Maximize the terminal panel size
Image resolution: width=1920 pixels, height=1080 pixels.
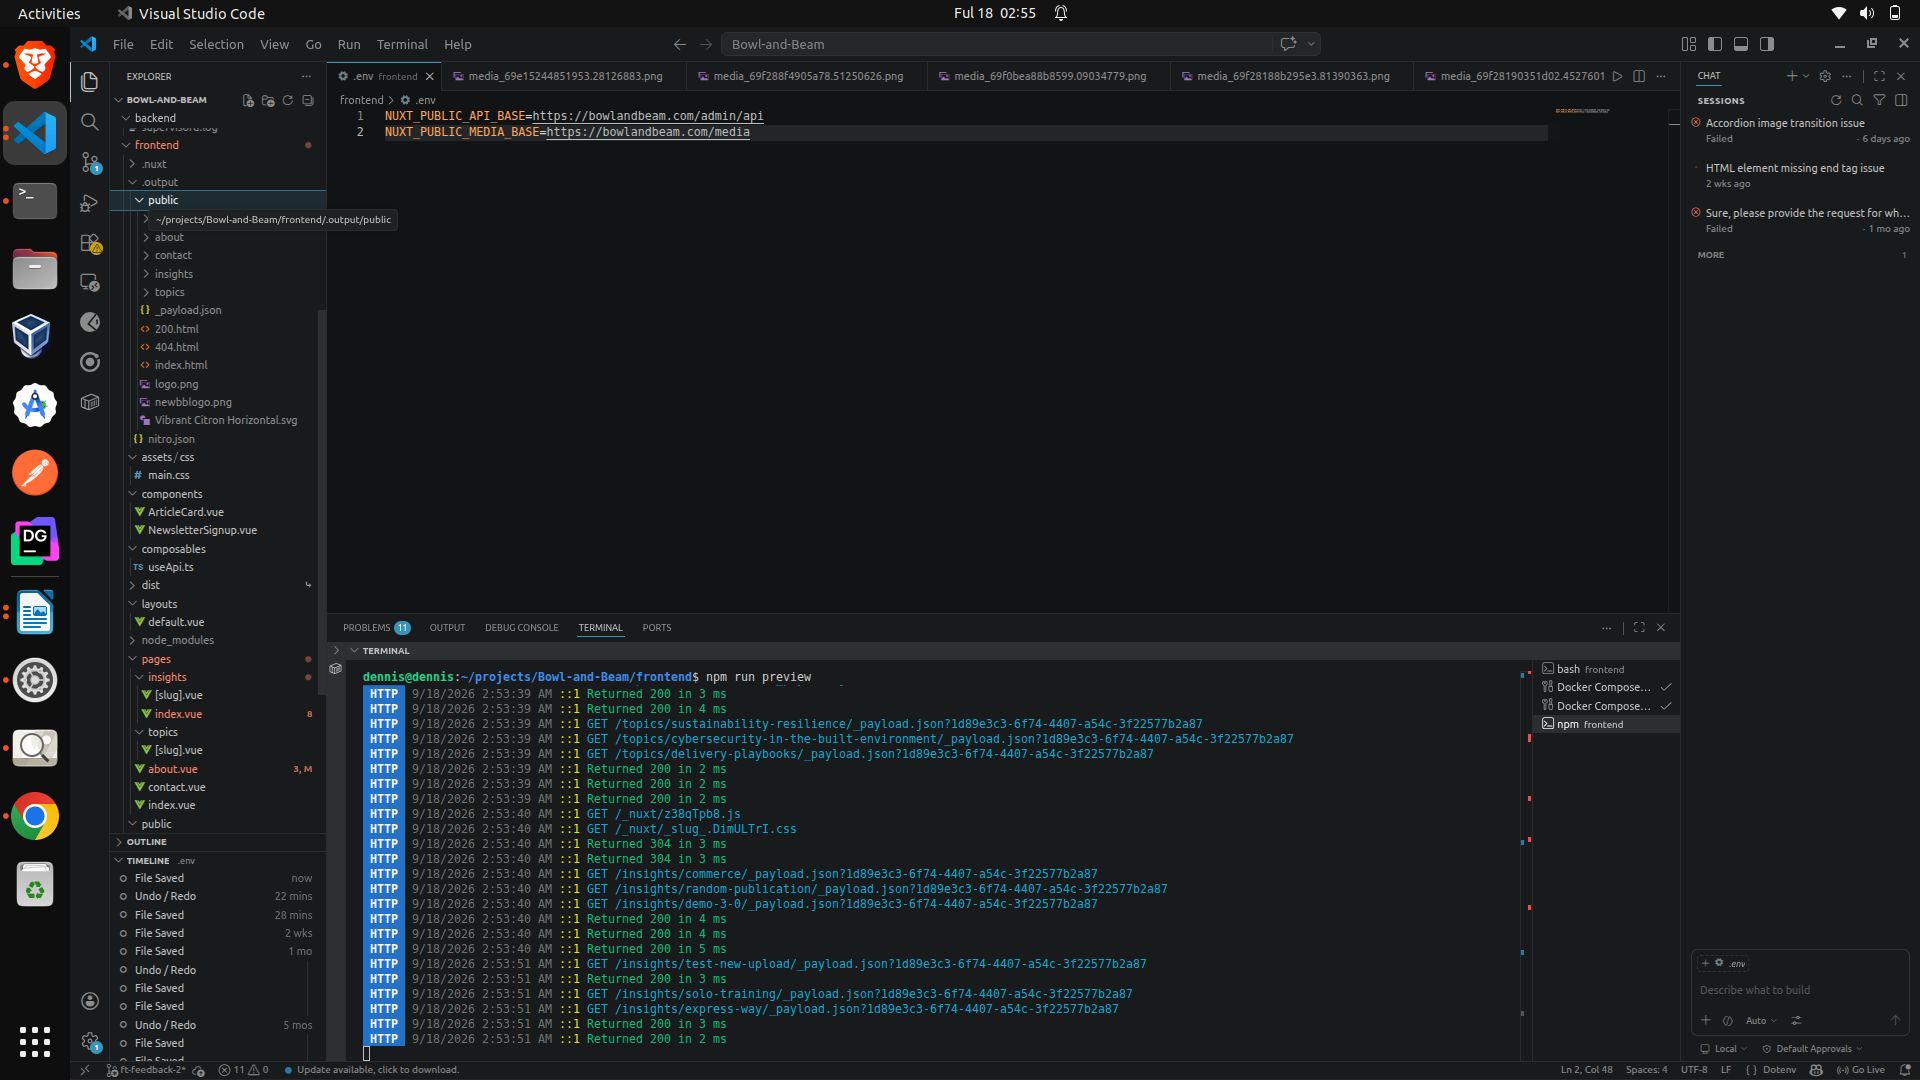(1639, 628)
